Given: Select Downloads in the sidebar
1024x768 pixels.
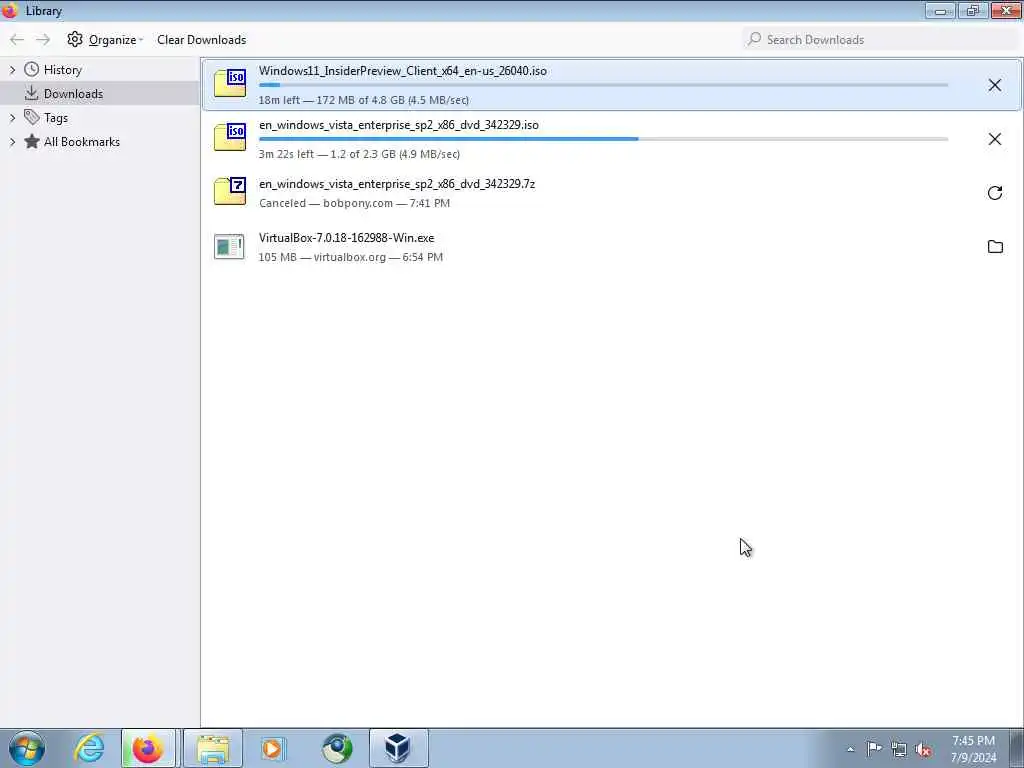Looking at the screenshot, I should [73, 94].
